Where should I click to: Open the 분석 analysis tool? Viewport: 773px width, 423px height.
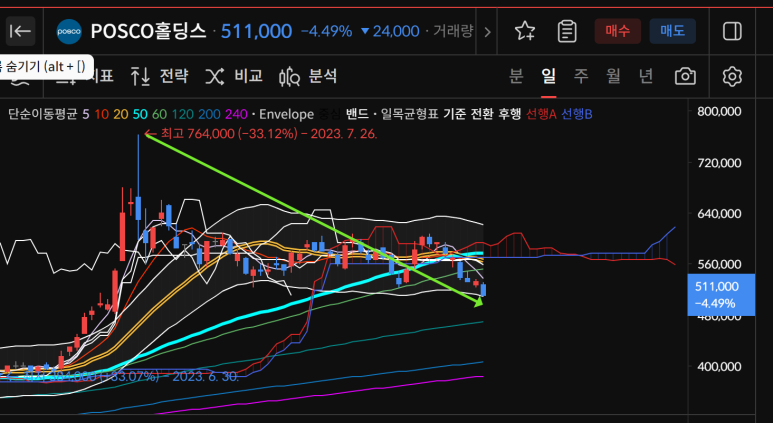point(308,76)
